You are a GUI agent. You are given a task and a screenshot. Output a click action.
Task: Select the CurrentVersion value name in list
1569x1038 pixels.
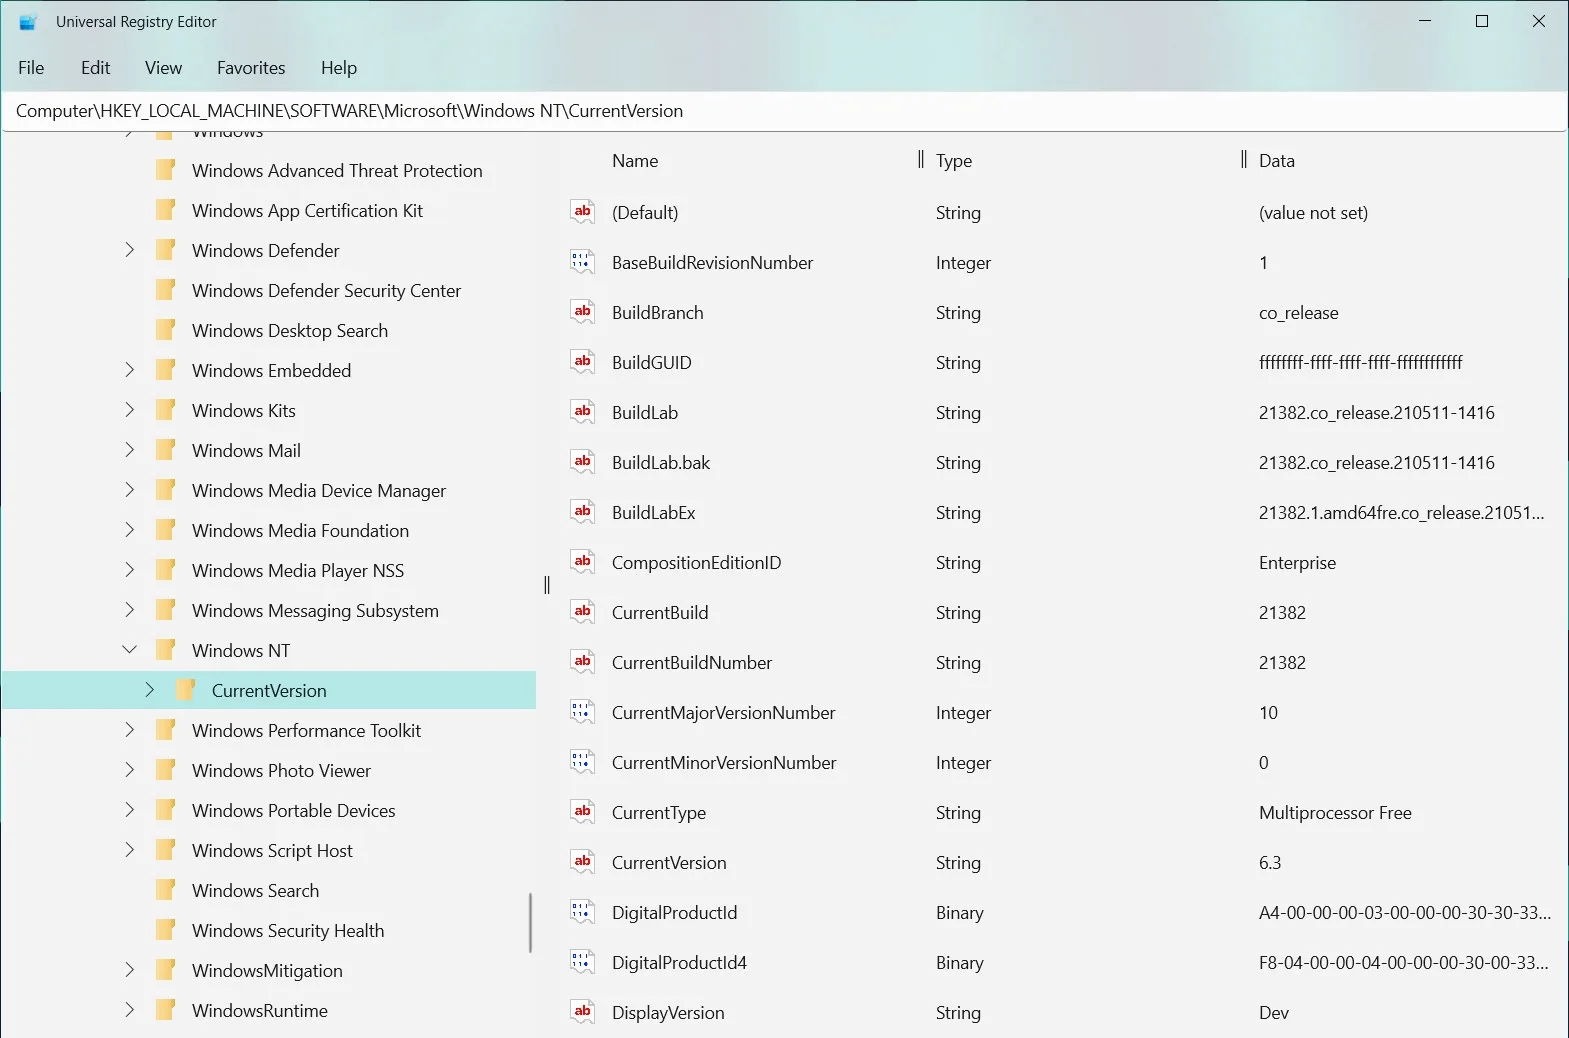[669, 863]
